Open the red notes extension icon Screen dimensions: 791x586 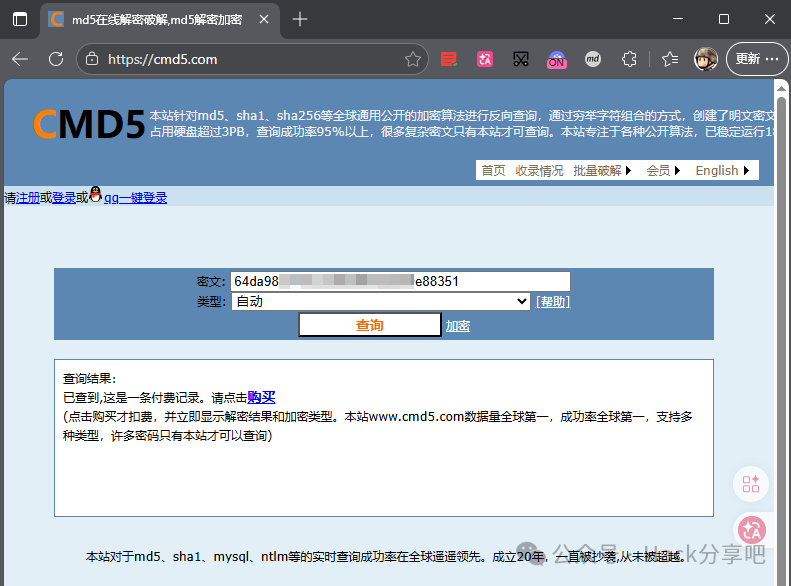448,60
